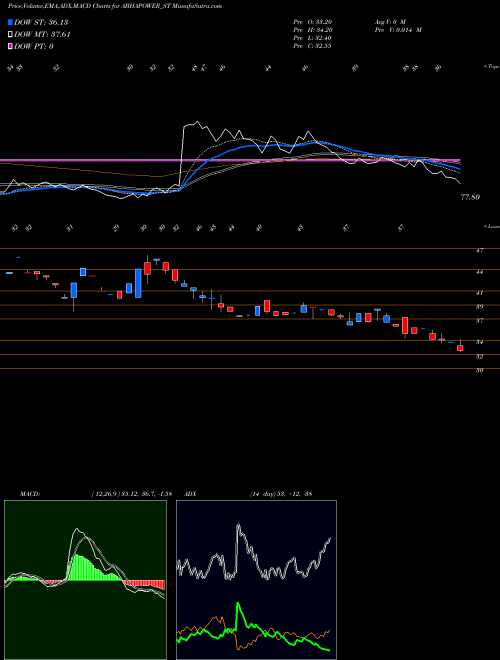The image size is (500, 660).
Task: Click the white DOW MT legend swatch
Action: pyautogui.click(x=10, y=34)
